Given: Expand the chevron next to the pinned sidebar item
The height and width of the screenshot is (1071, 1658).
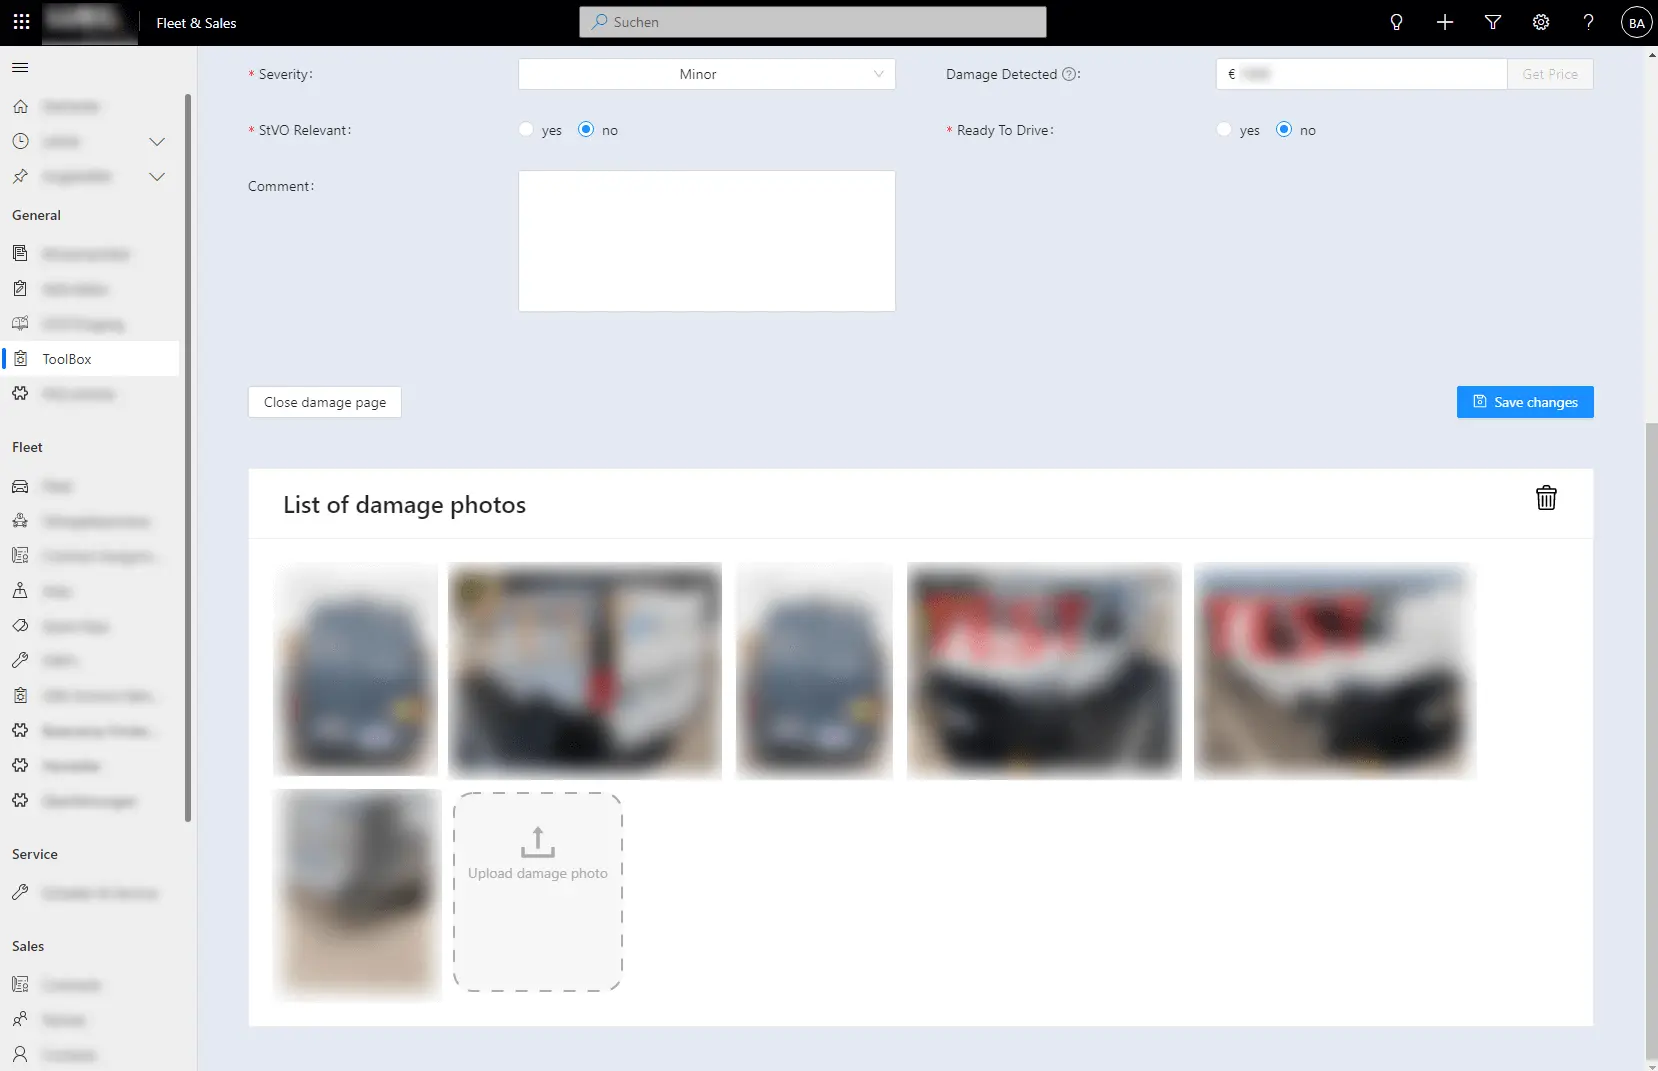Looking at the screenshot, I should point(157,176).
